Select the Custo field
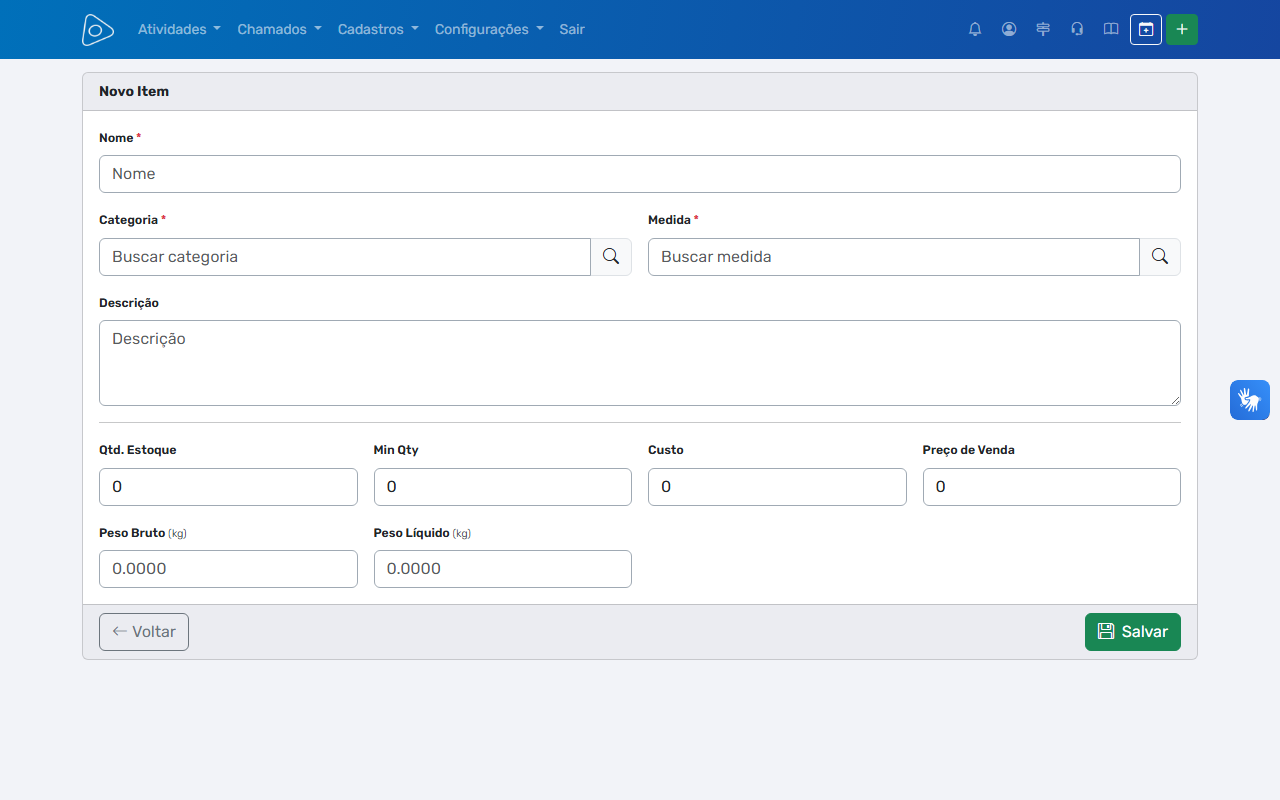The image size is (1280, 800). [777, 487]
